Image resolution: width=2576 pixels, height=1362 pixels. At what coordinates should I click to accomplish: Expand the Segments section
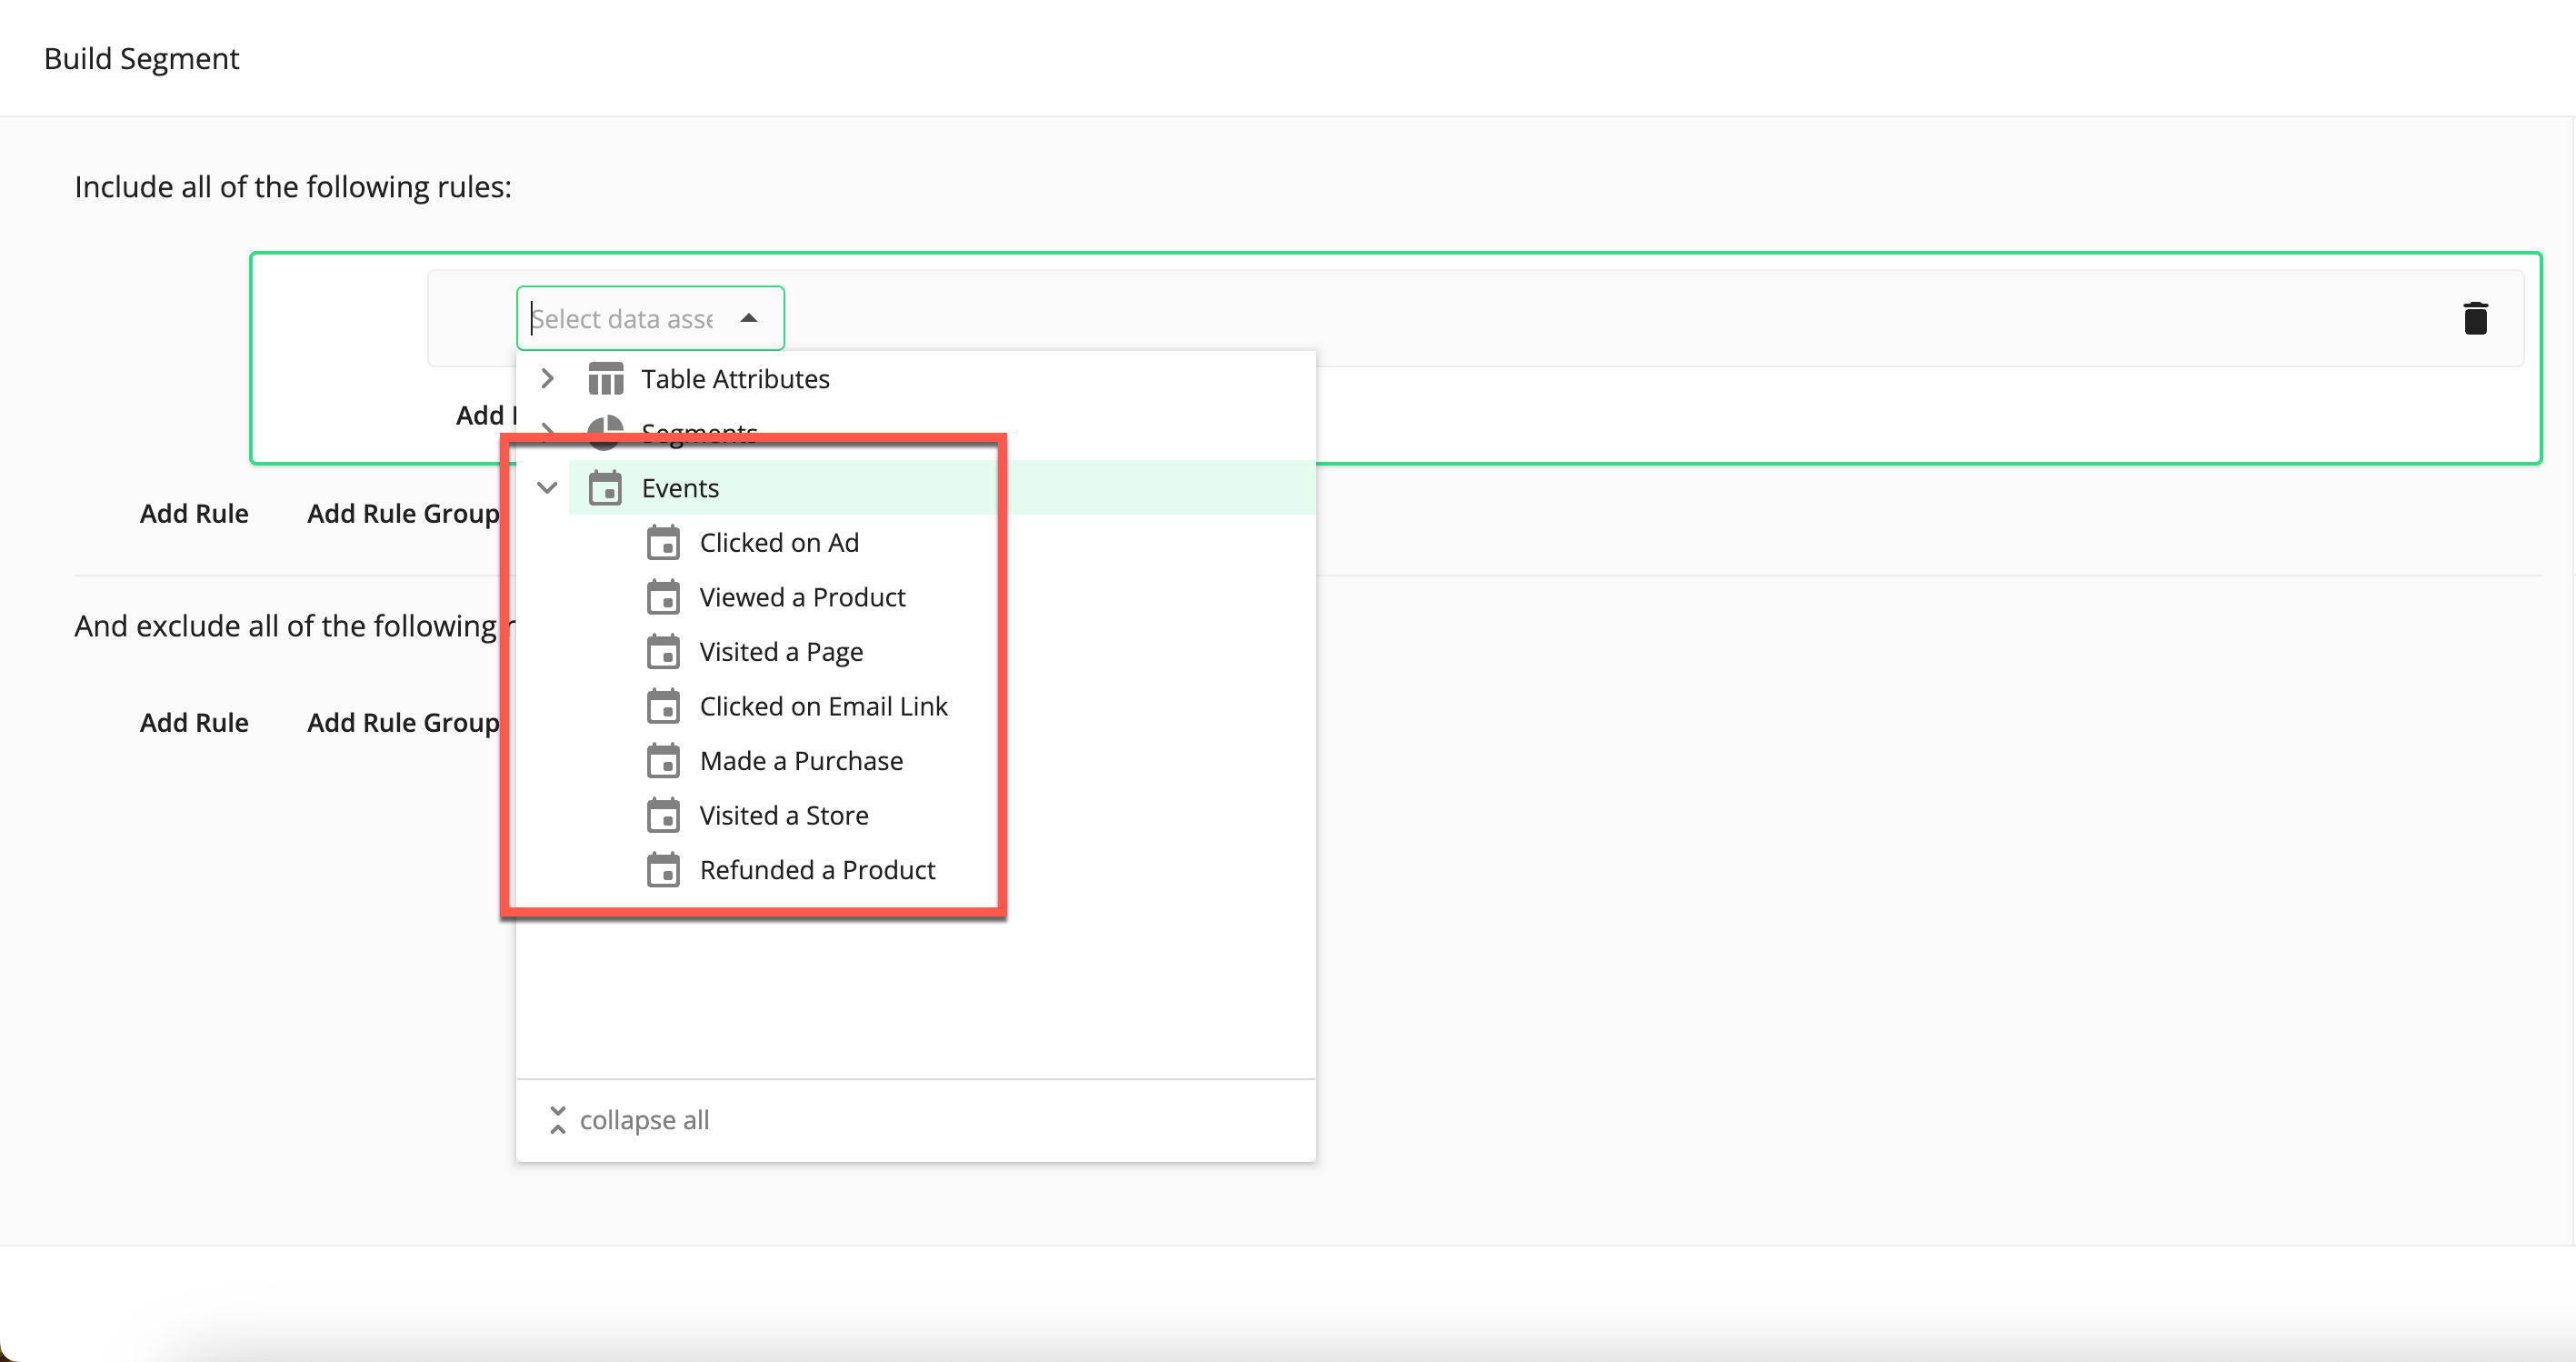(549, 433)
